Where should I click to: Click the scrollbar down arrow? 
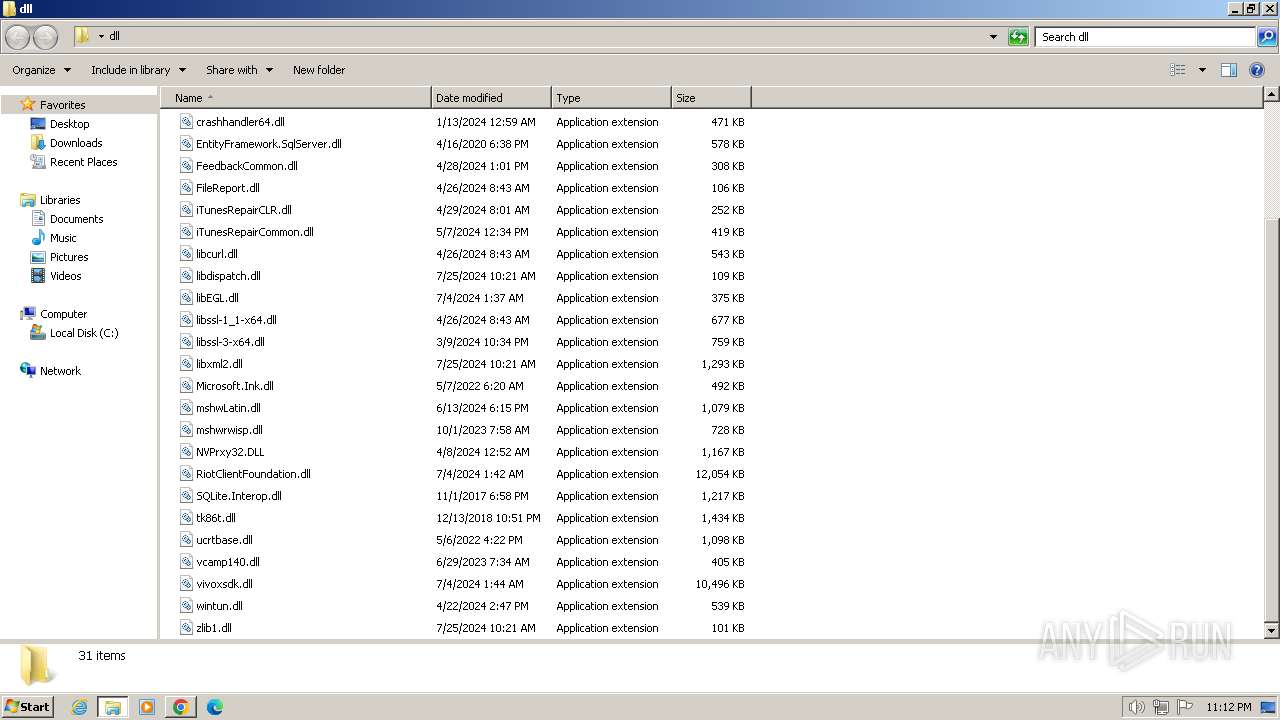1271,630
